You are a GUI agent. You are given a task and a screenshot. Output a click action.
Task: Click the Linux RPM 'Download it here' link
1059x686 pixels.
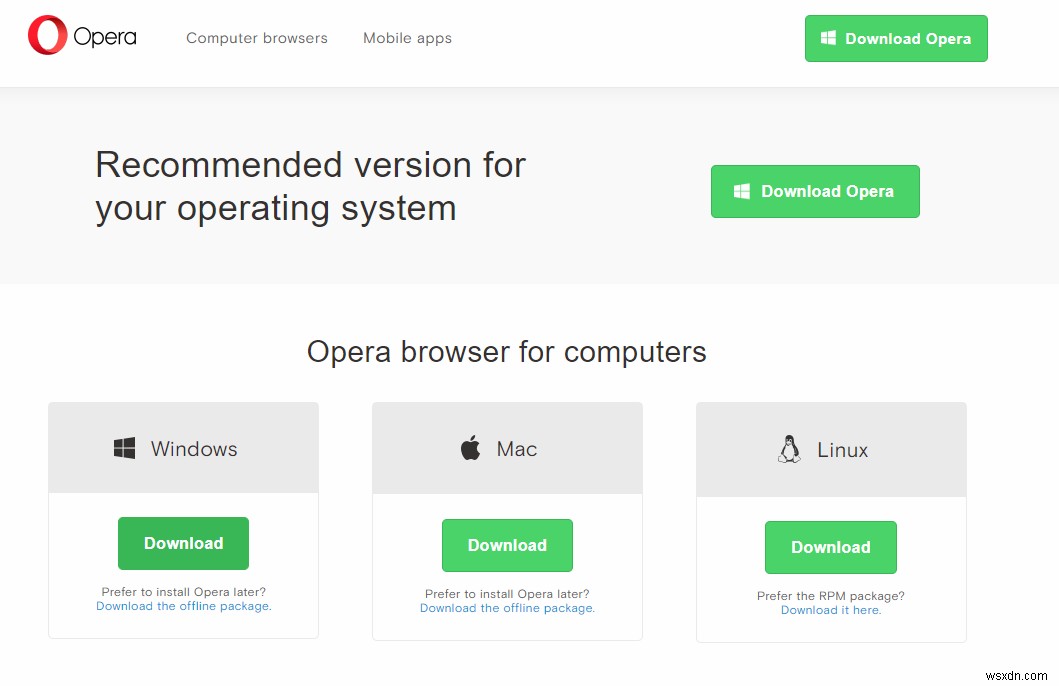[830, 610]
